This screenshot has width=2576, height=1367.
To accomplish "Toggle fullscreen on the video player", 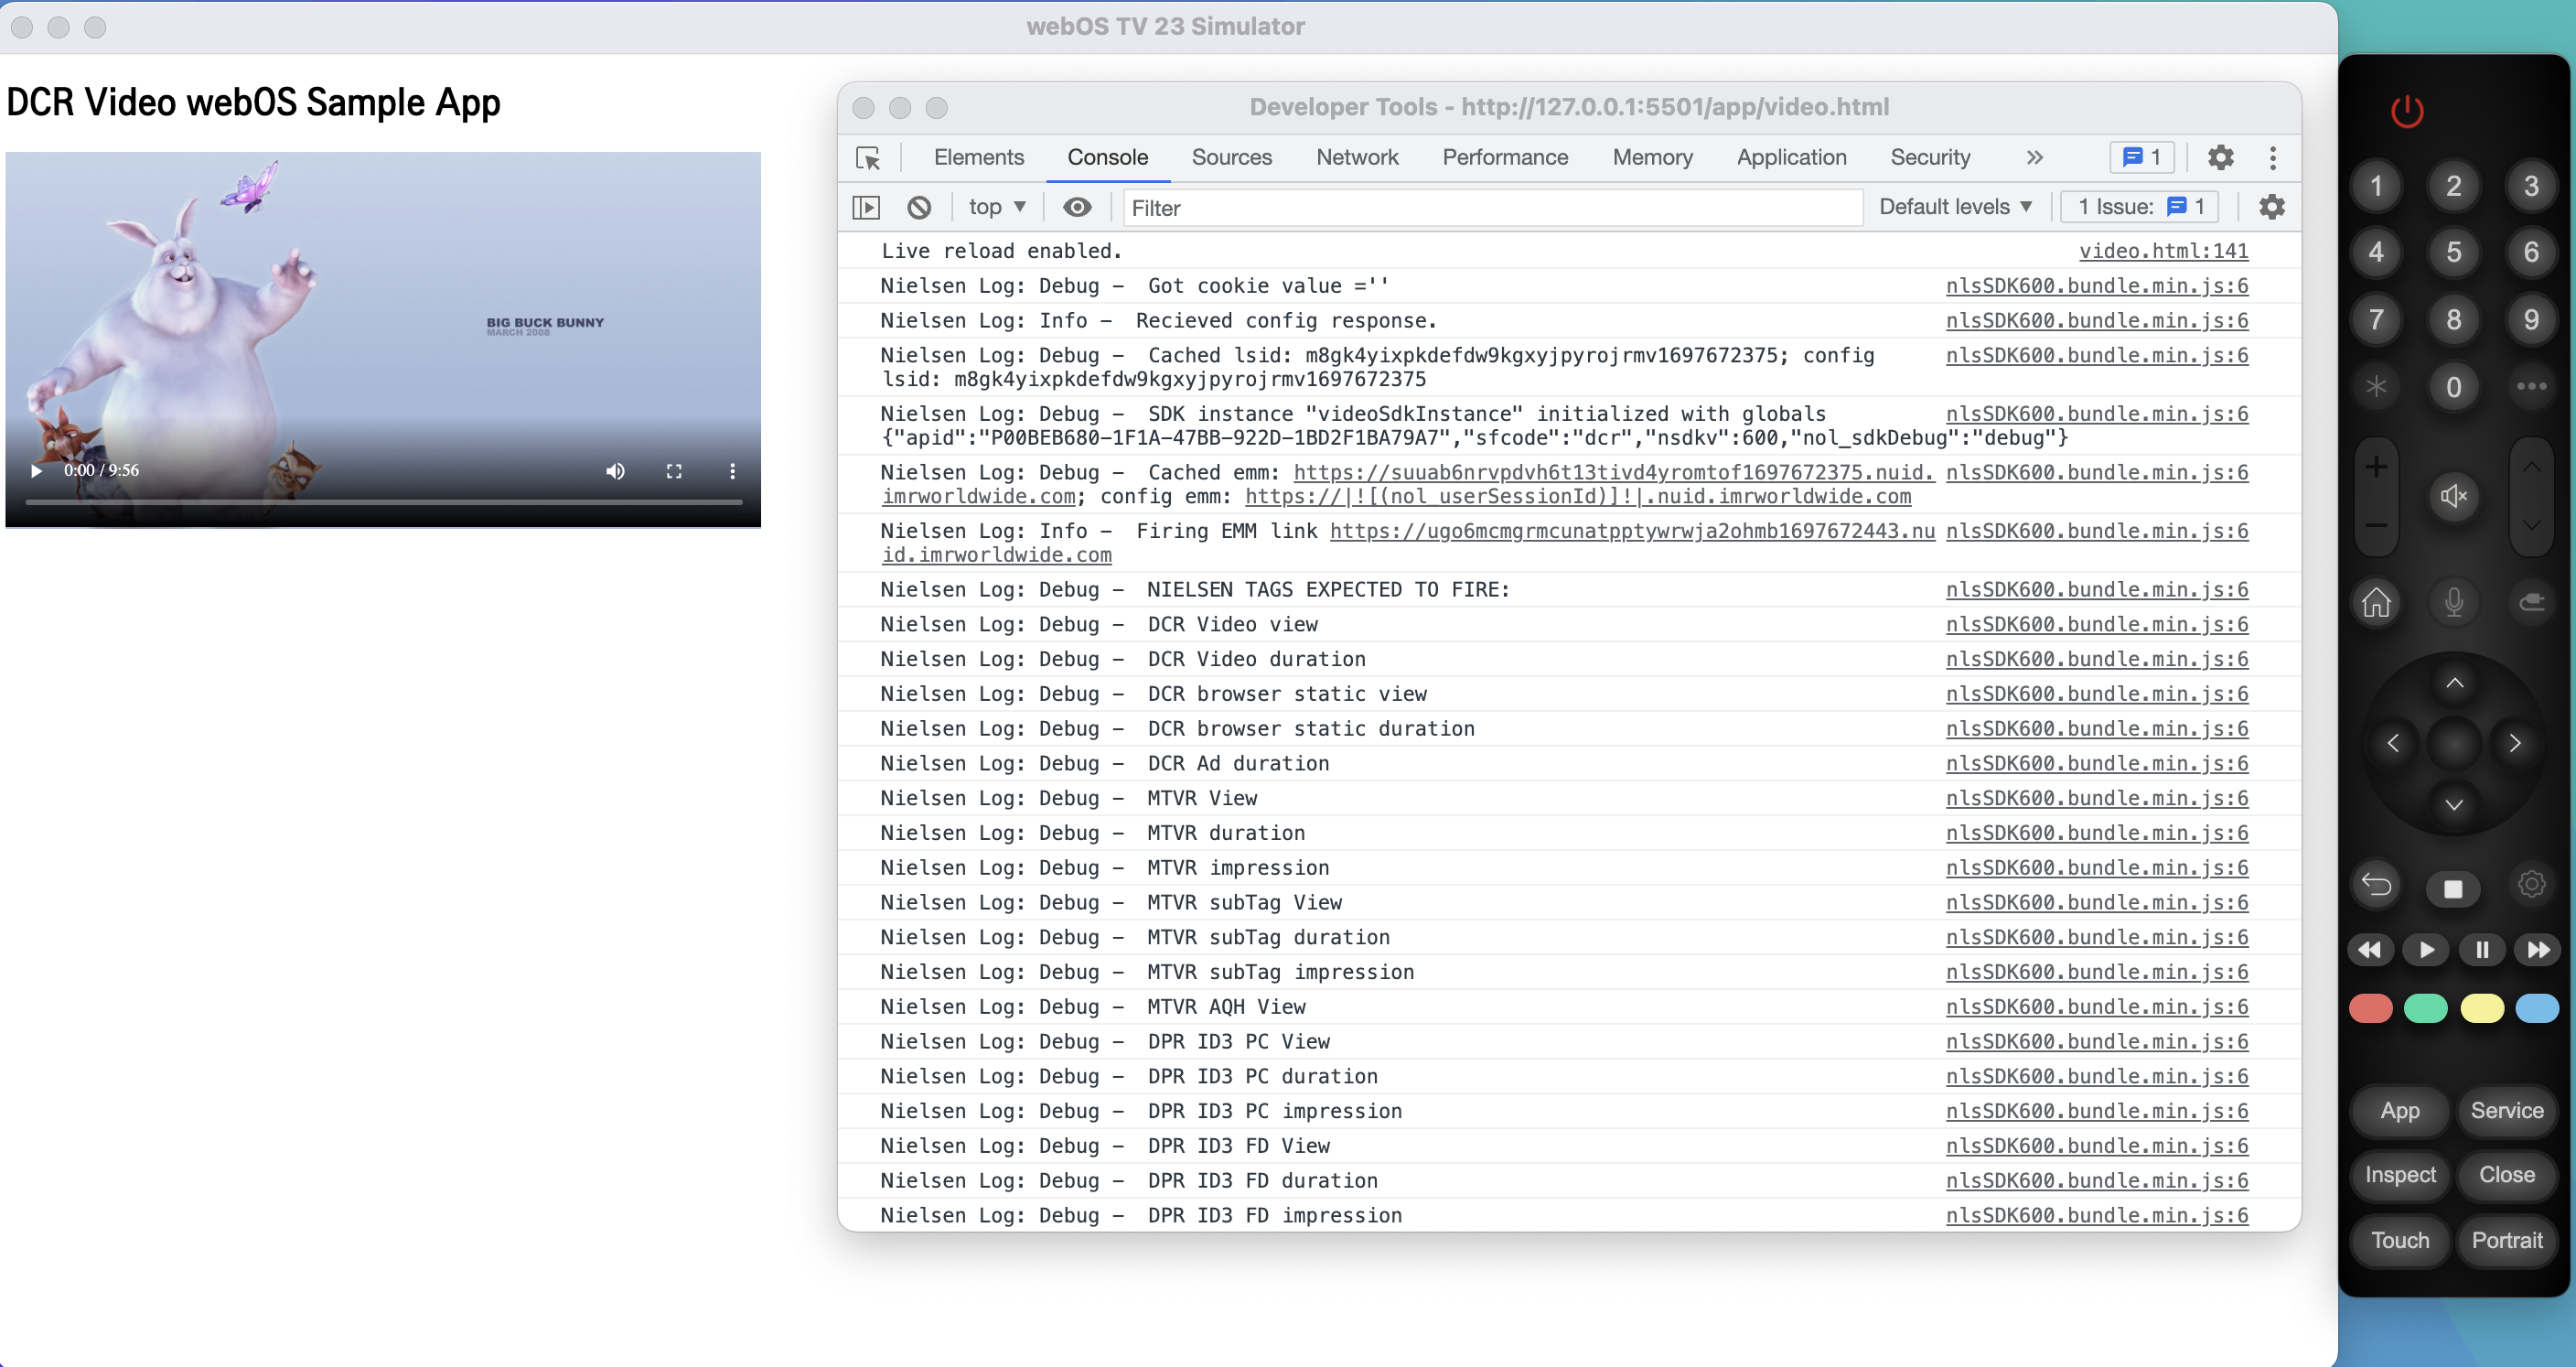I will pyautogui.click(x=674, y=471).
